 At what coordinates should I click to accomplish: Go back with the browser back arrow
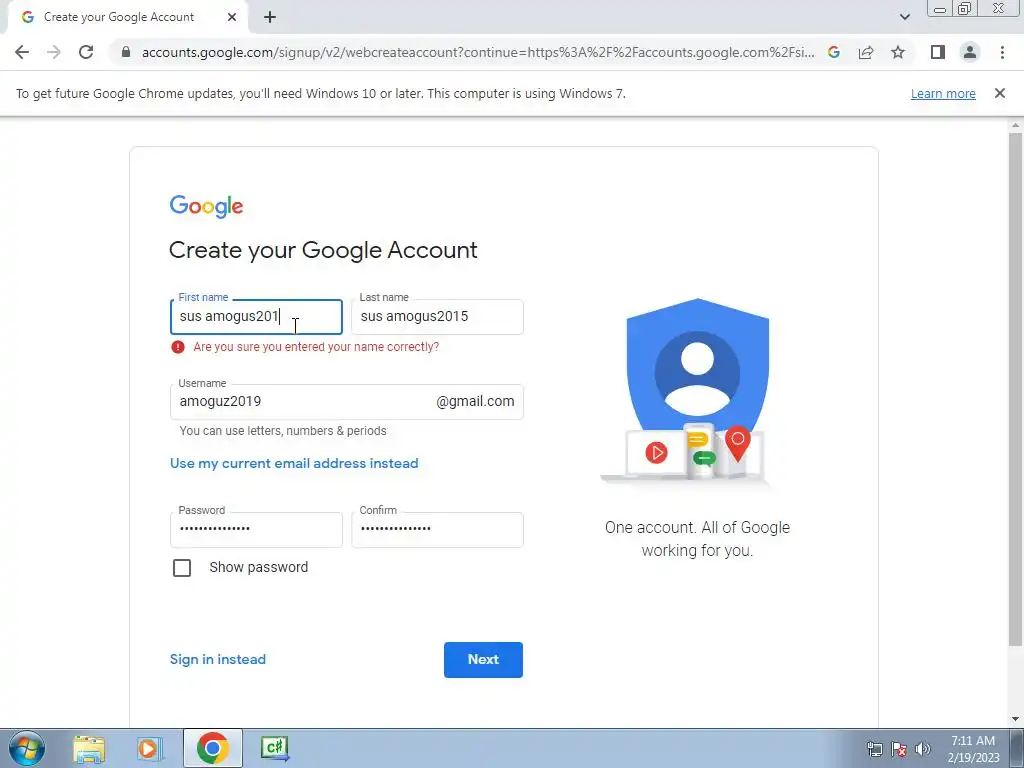click(x=22, y=52)
